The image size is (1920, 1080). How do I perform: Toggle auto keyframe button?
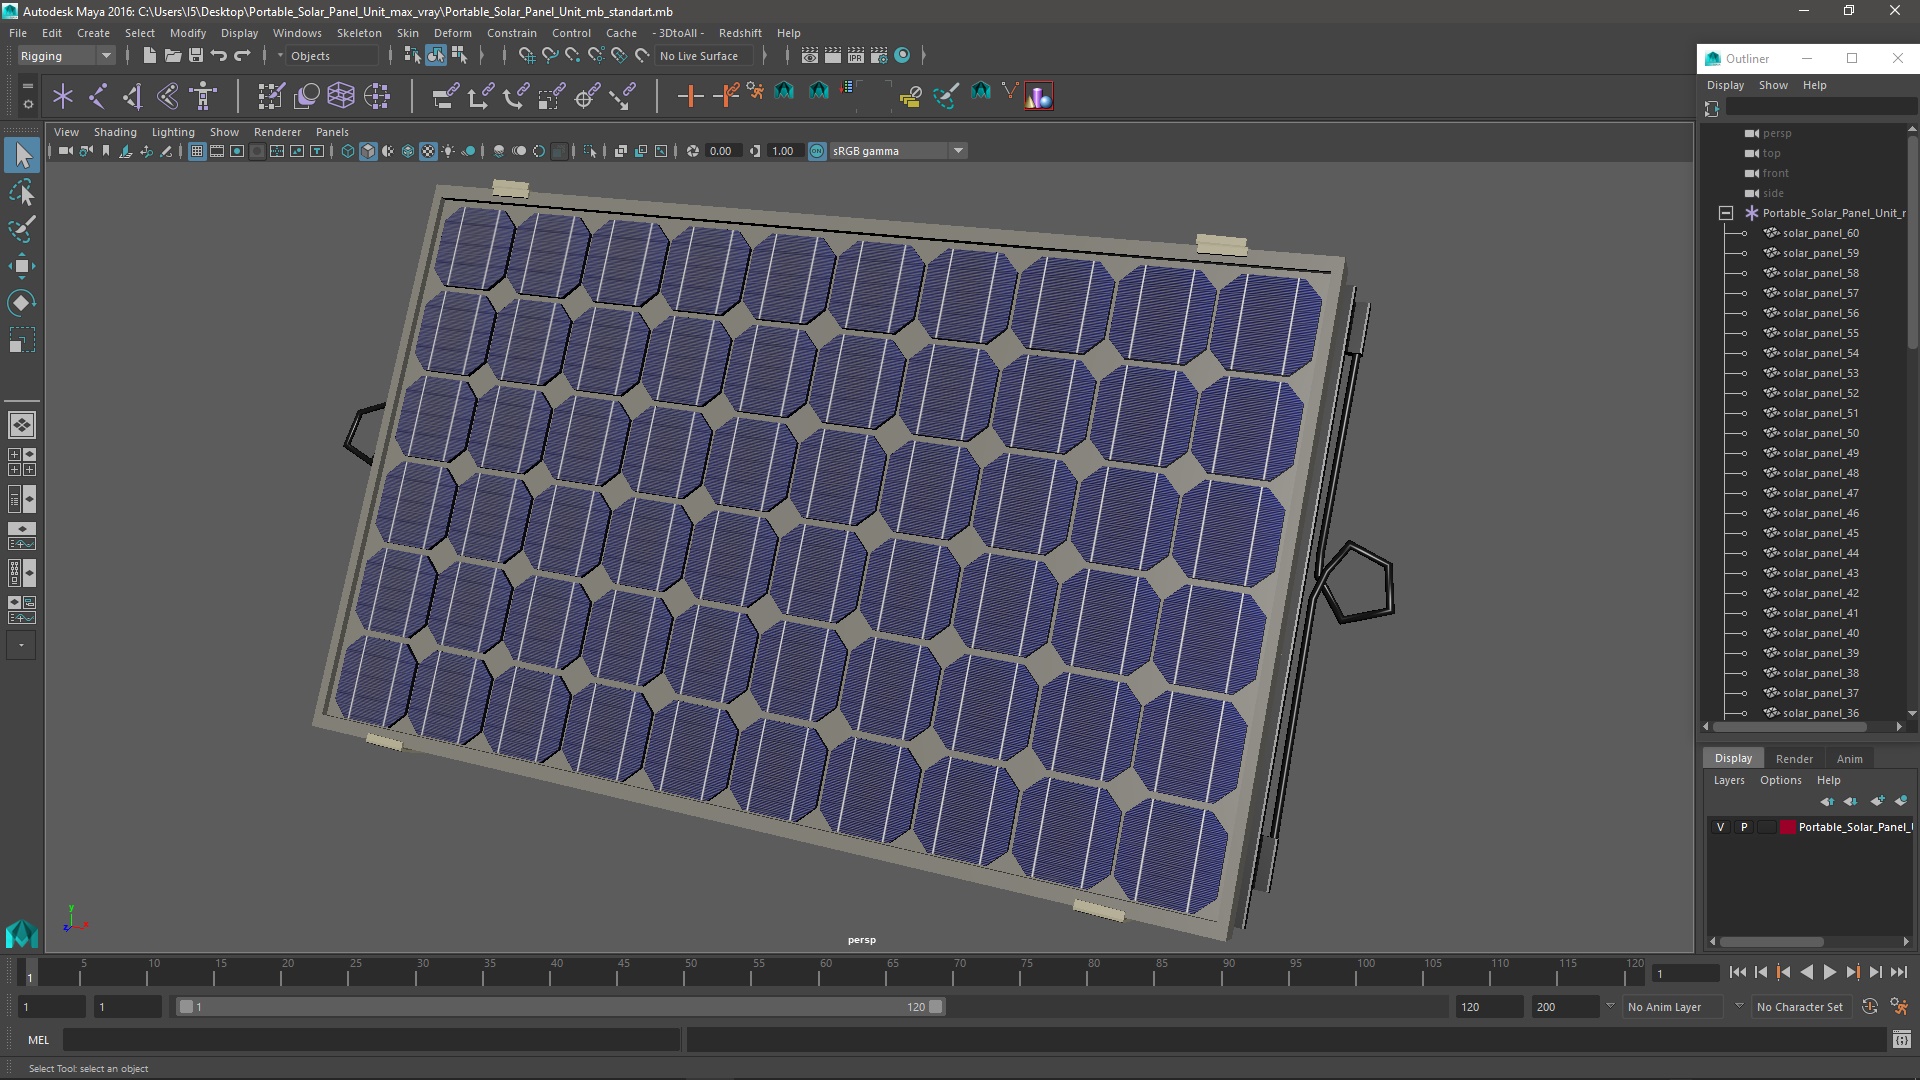click(x=1869, y=1007)
